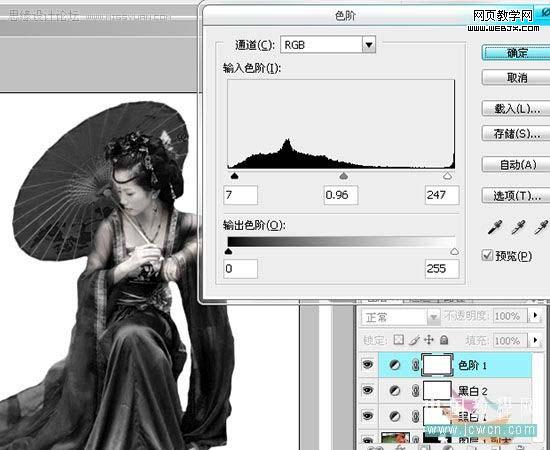
Task: Click the lock image pixels brush icon
Action: point(414,340)
